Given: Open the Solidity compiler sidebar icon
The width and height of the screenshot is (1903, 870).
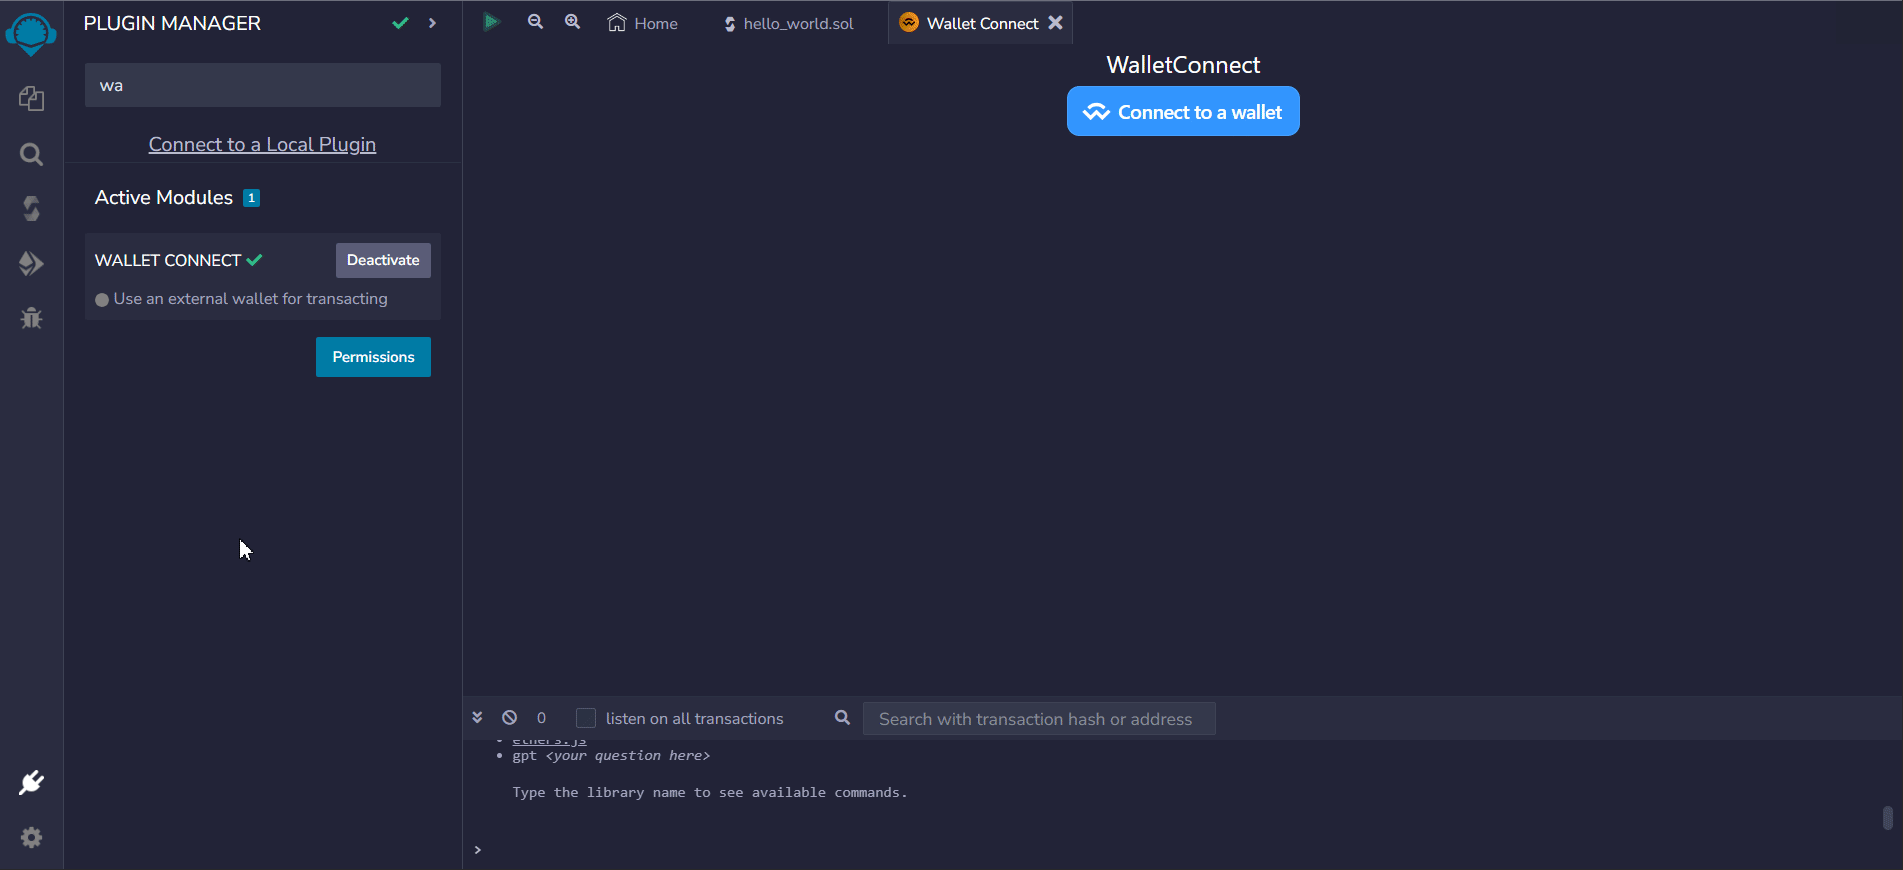Looking at the screenshot, I should click(31, 208).
